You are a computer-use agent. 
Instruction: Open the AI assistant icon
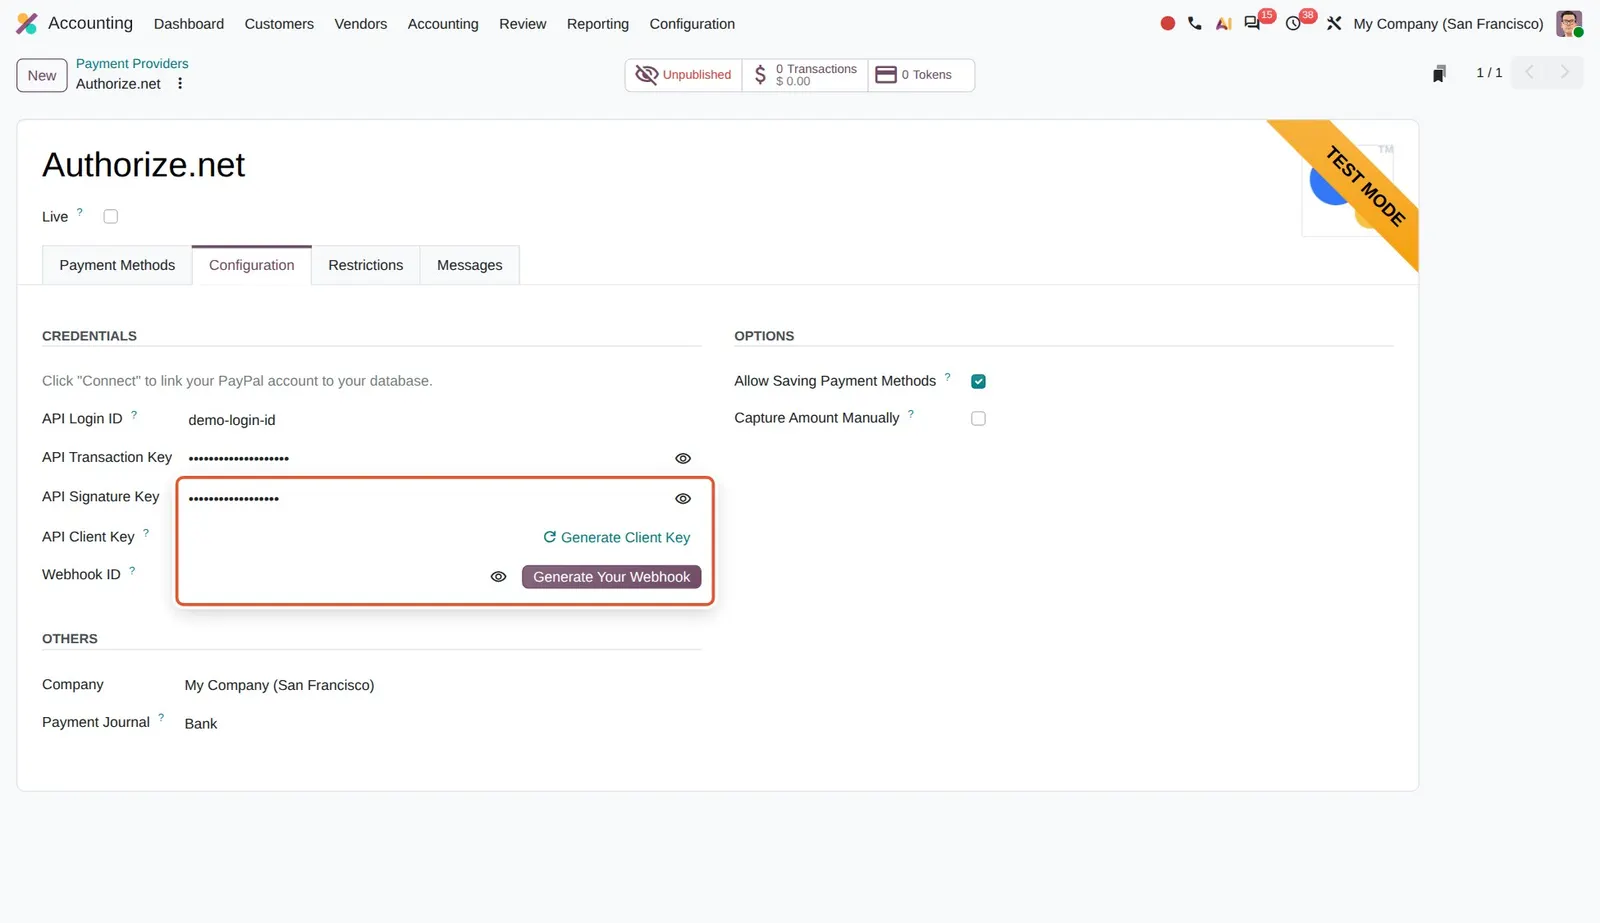1223,23
